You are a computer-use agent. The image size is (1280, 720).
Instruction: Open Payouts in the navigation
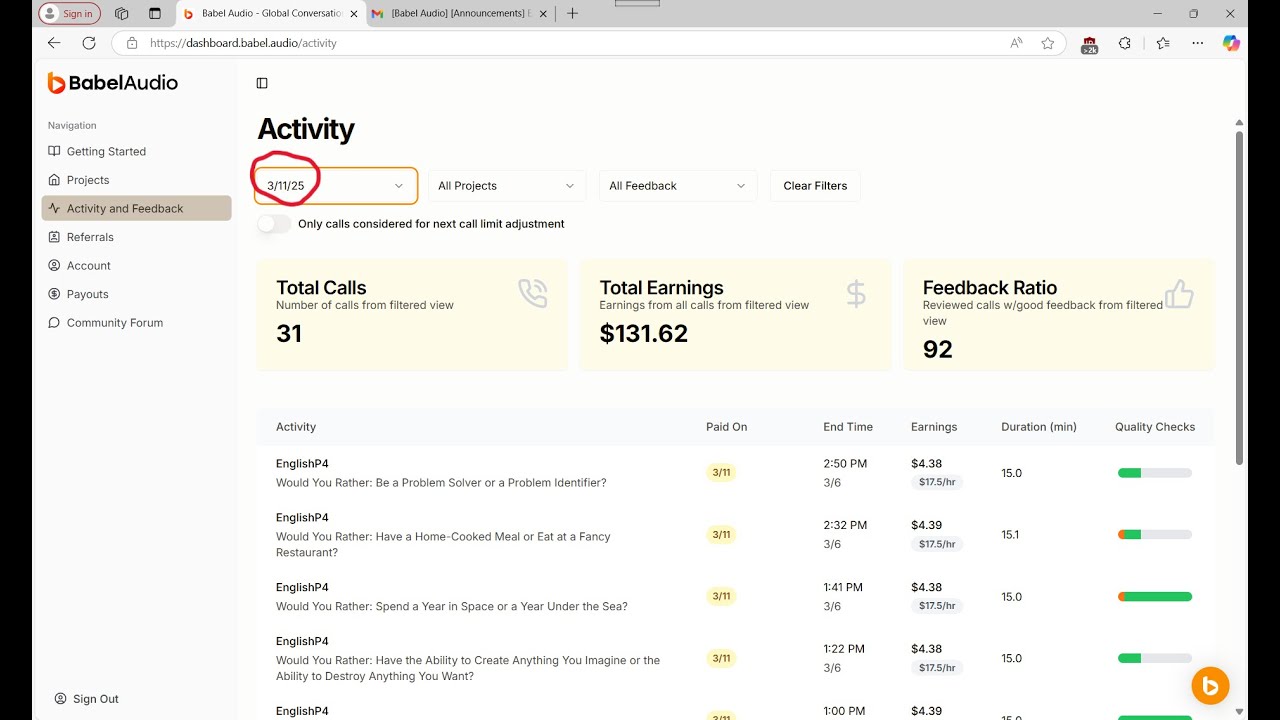(87, 294)
